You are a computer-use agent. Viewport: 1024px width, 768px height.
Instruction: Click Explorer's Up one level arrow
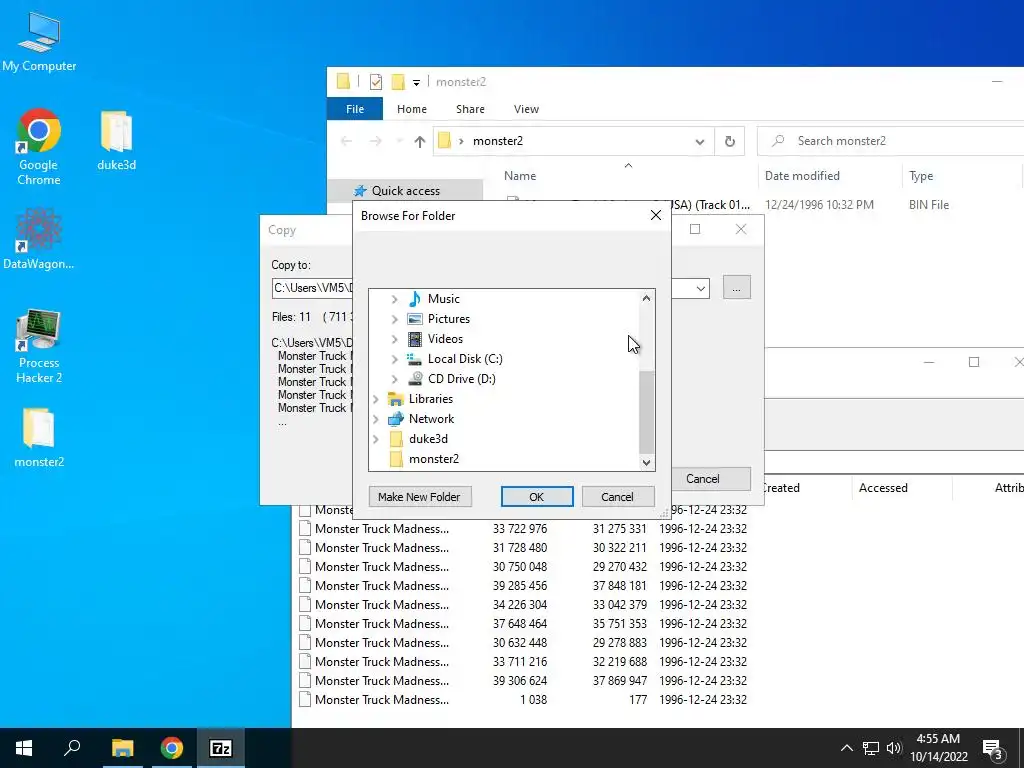tap(419, 141)
